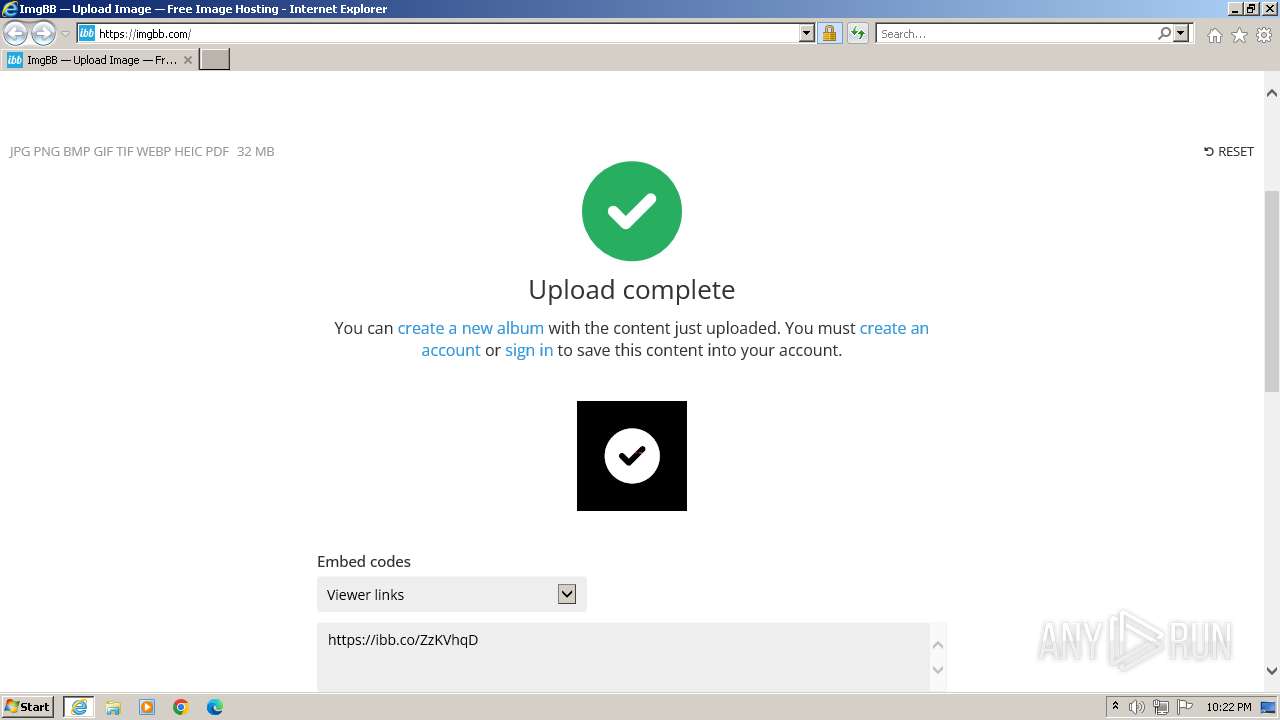The image size is (1280, 720).
Task: Expand the address bar autocomplete dropdown
Action: point(807,34)
